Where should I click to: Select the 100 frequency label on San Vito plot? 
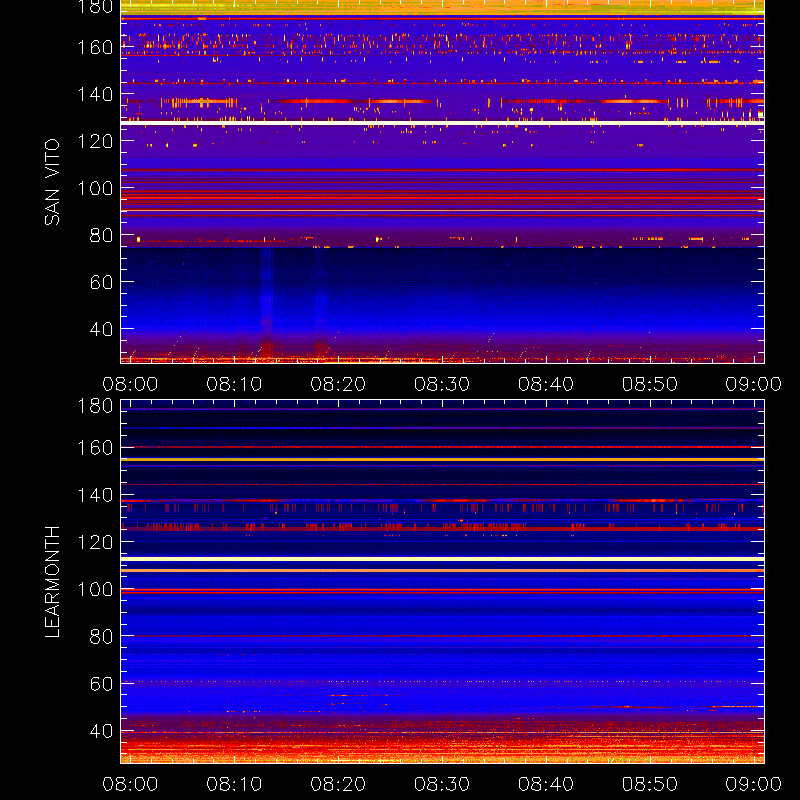[95, 188]
